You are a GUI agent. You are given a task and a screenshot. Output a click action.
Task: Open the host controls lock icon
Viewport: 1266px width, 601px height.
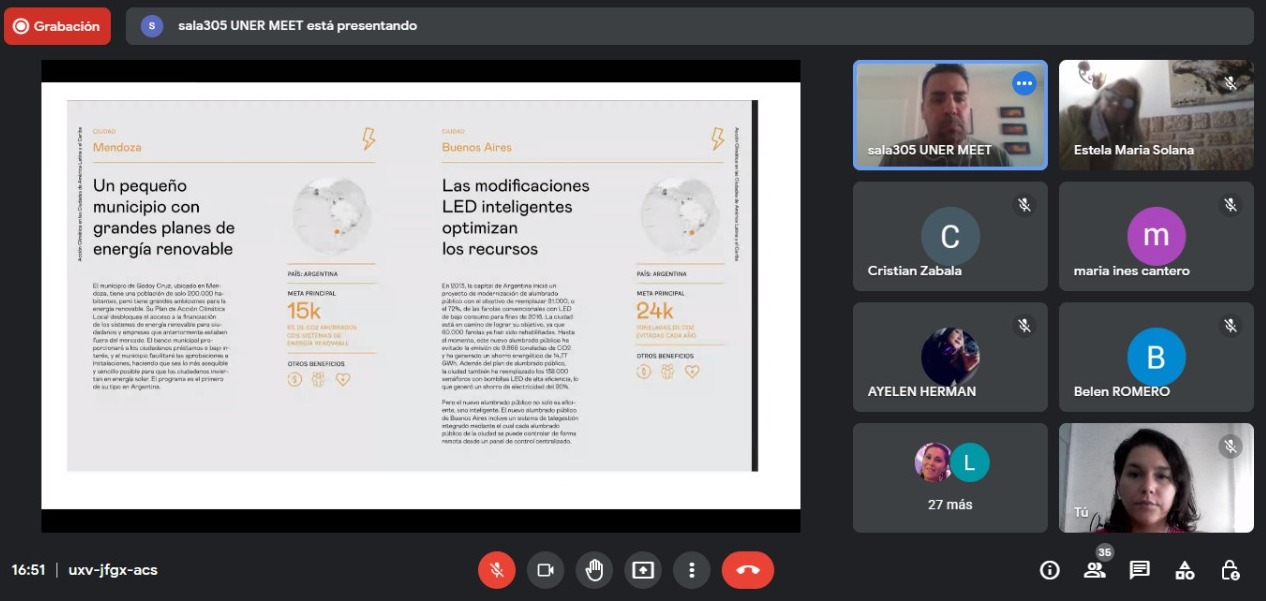1231,570
